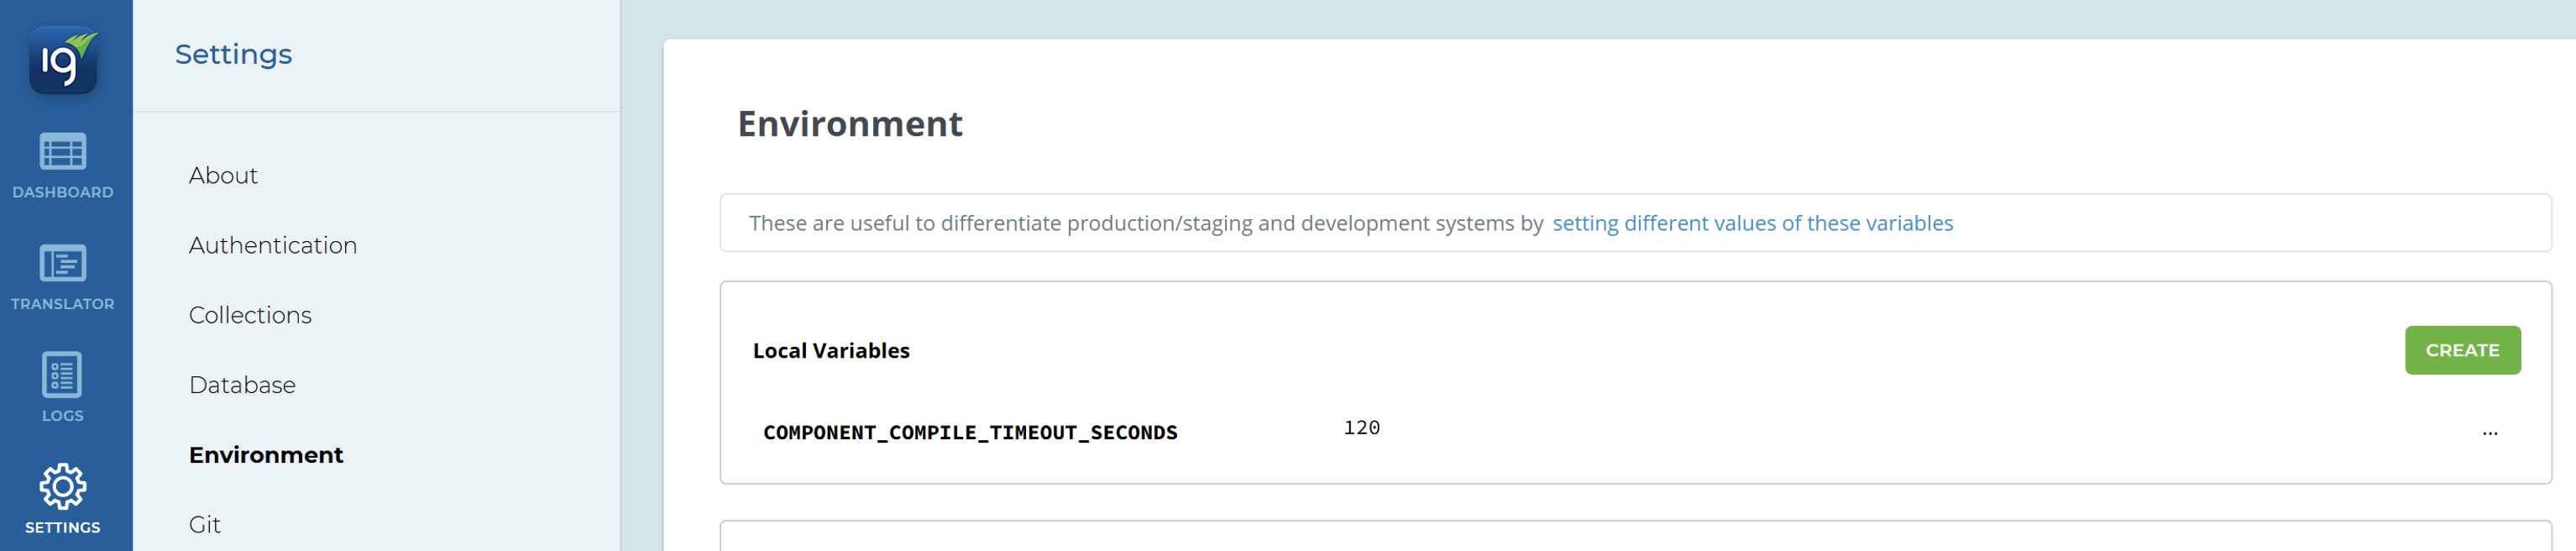
Task: Click the LOGS label text
Action: [x=62, y=416]
